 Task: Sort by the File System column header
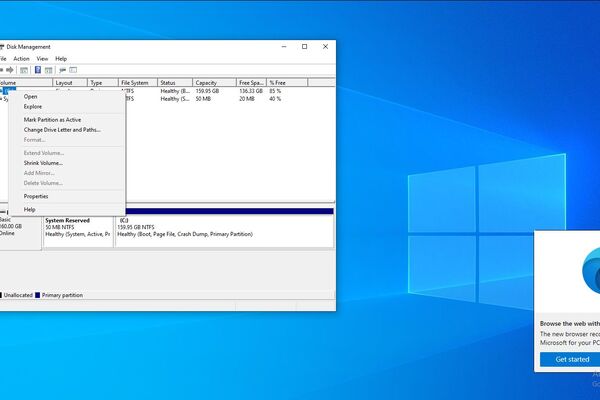[134, 83]
